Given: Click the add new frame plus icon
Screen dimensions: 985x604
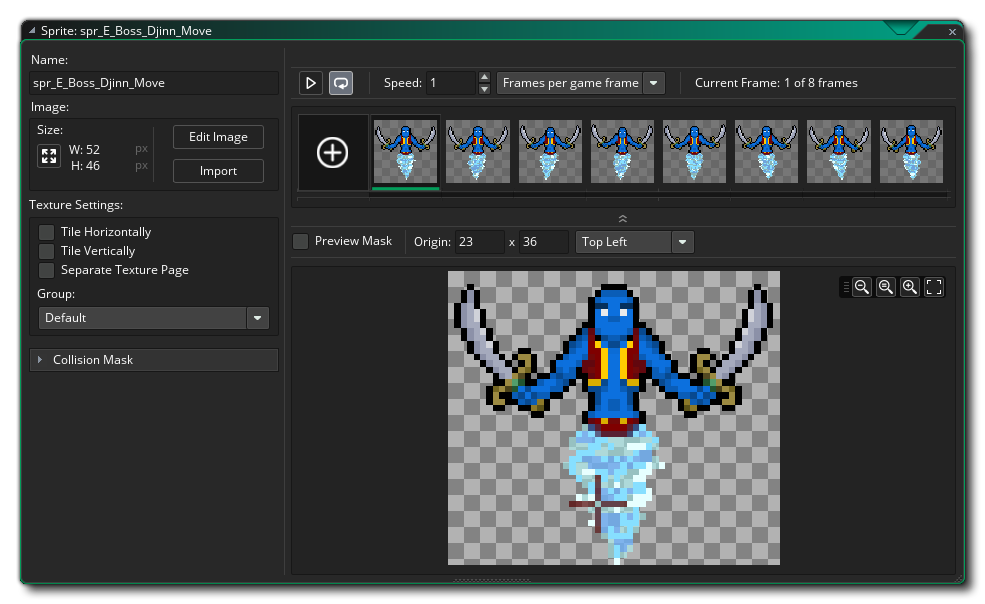Looking at the screenshot, I should click(x=332, y=153).
